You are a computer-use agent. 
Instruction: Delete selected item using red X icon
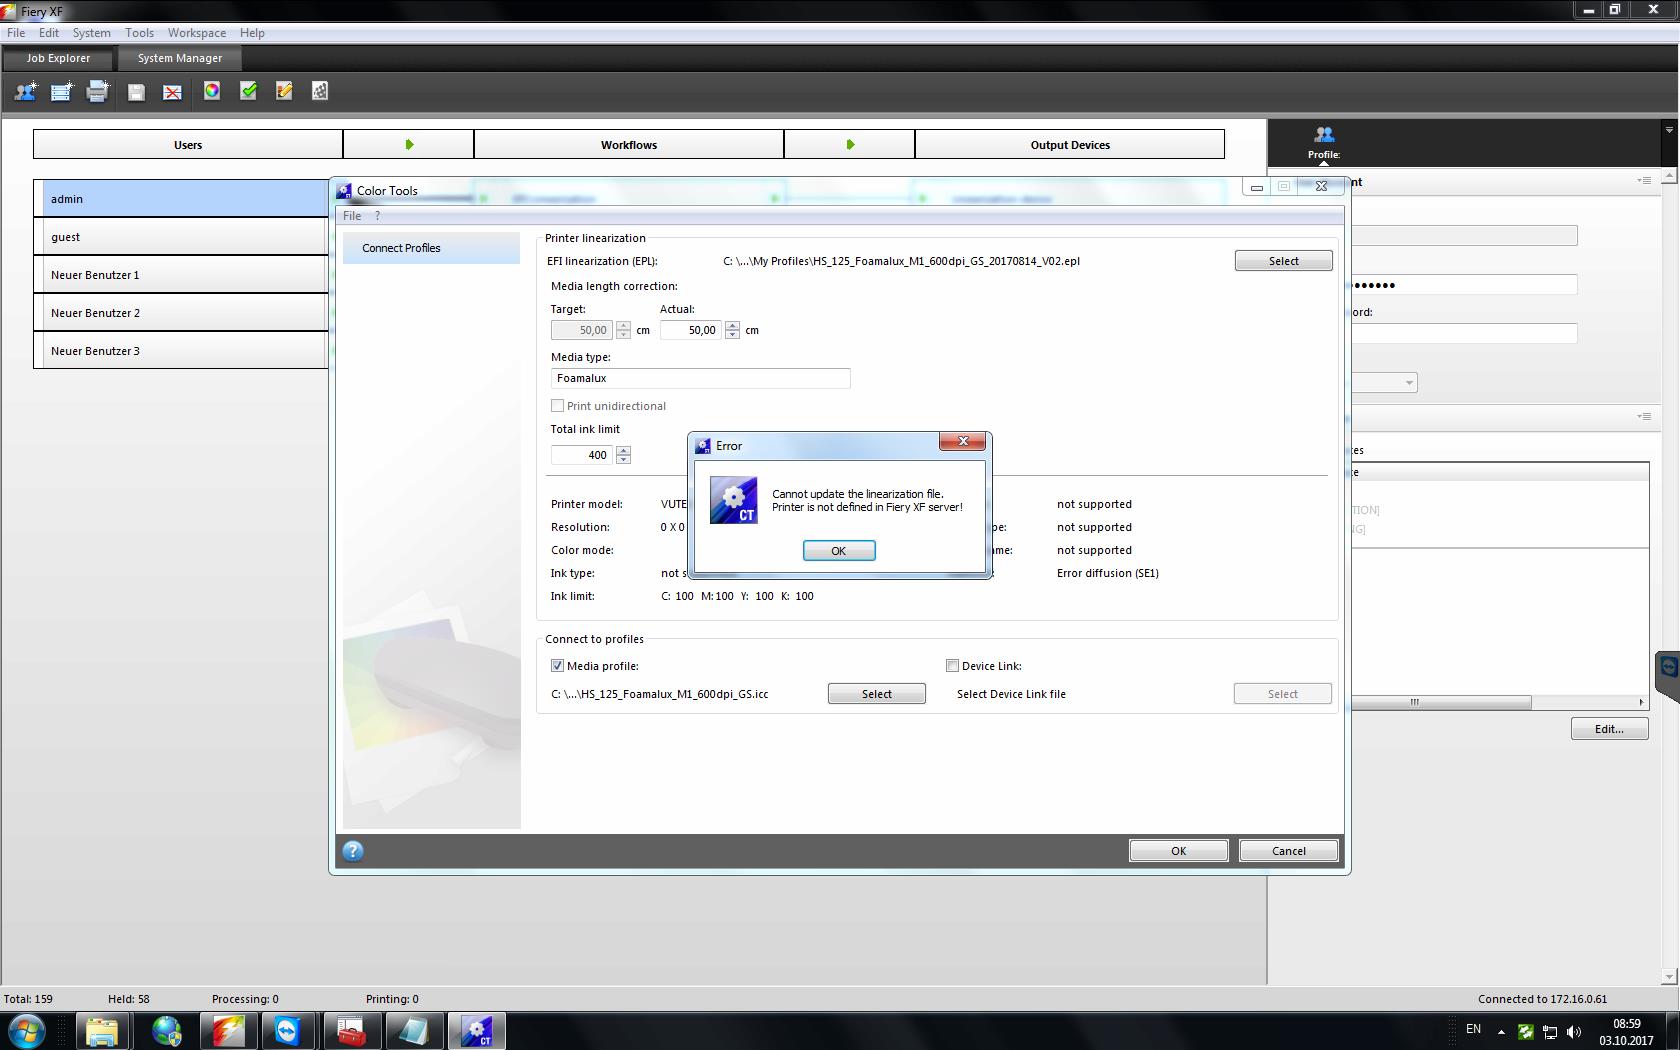click(172, 91)
